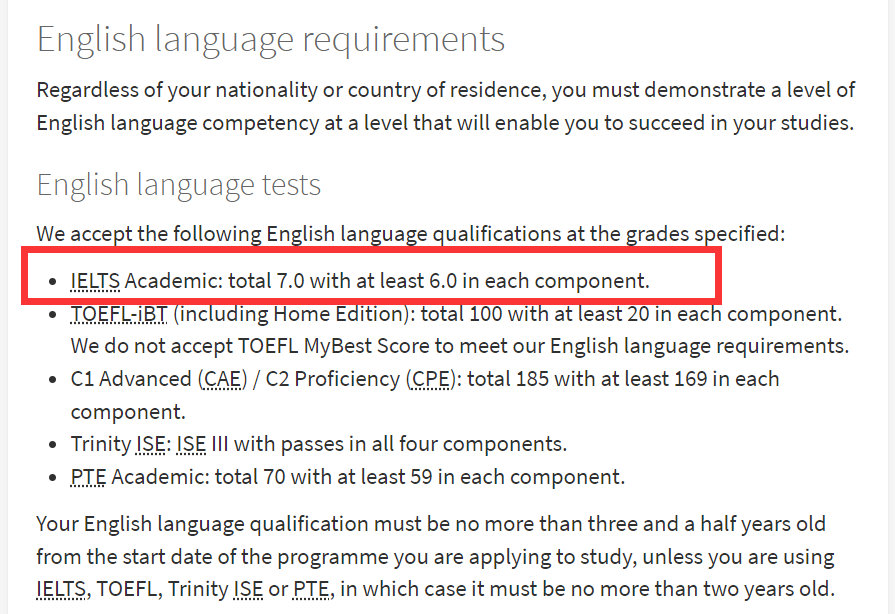Click the PTE abbreviation in PTE Academic bullet
This screenshot has width=895, height=614.
(x=88, y=476)
